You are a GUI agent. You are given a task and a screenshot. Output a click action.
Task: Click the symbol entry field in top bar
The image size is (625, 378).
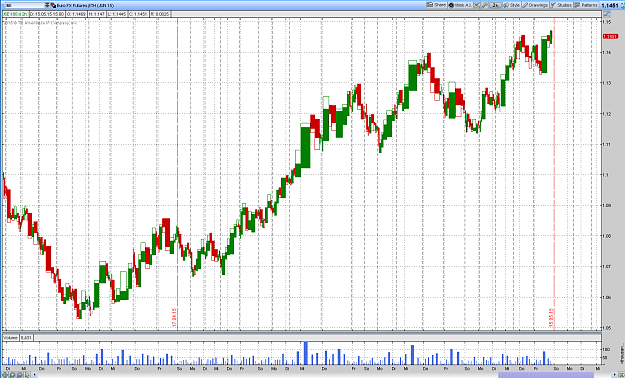25,6
